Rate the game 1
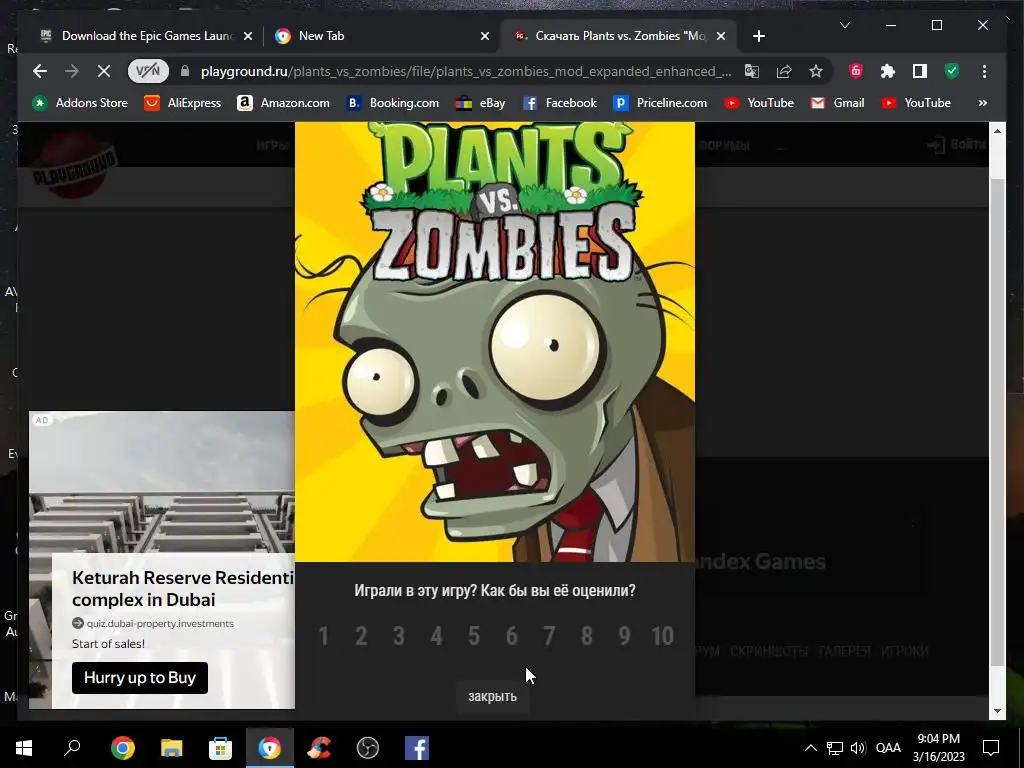 coord(323,636)
